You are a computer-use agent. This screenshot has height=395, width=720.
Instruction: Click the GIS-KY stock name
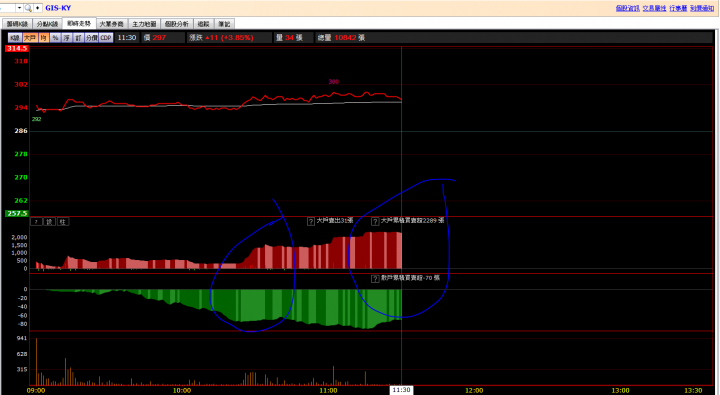58,8
